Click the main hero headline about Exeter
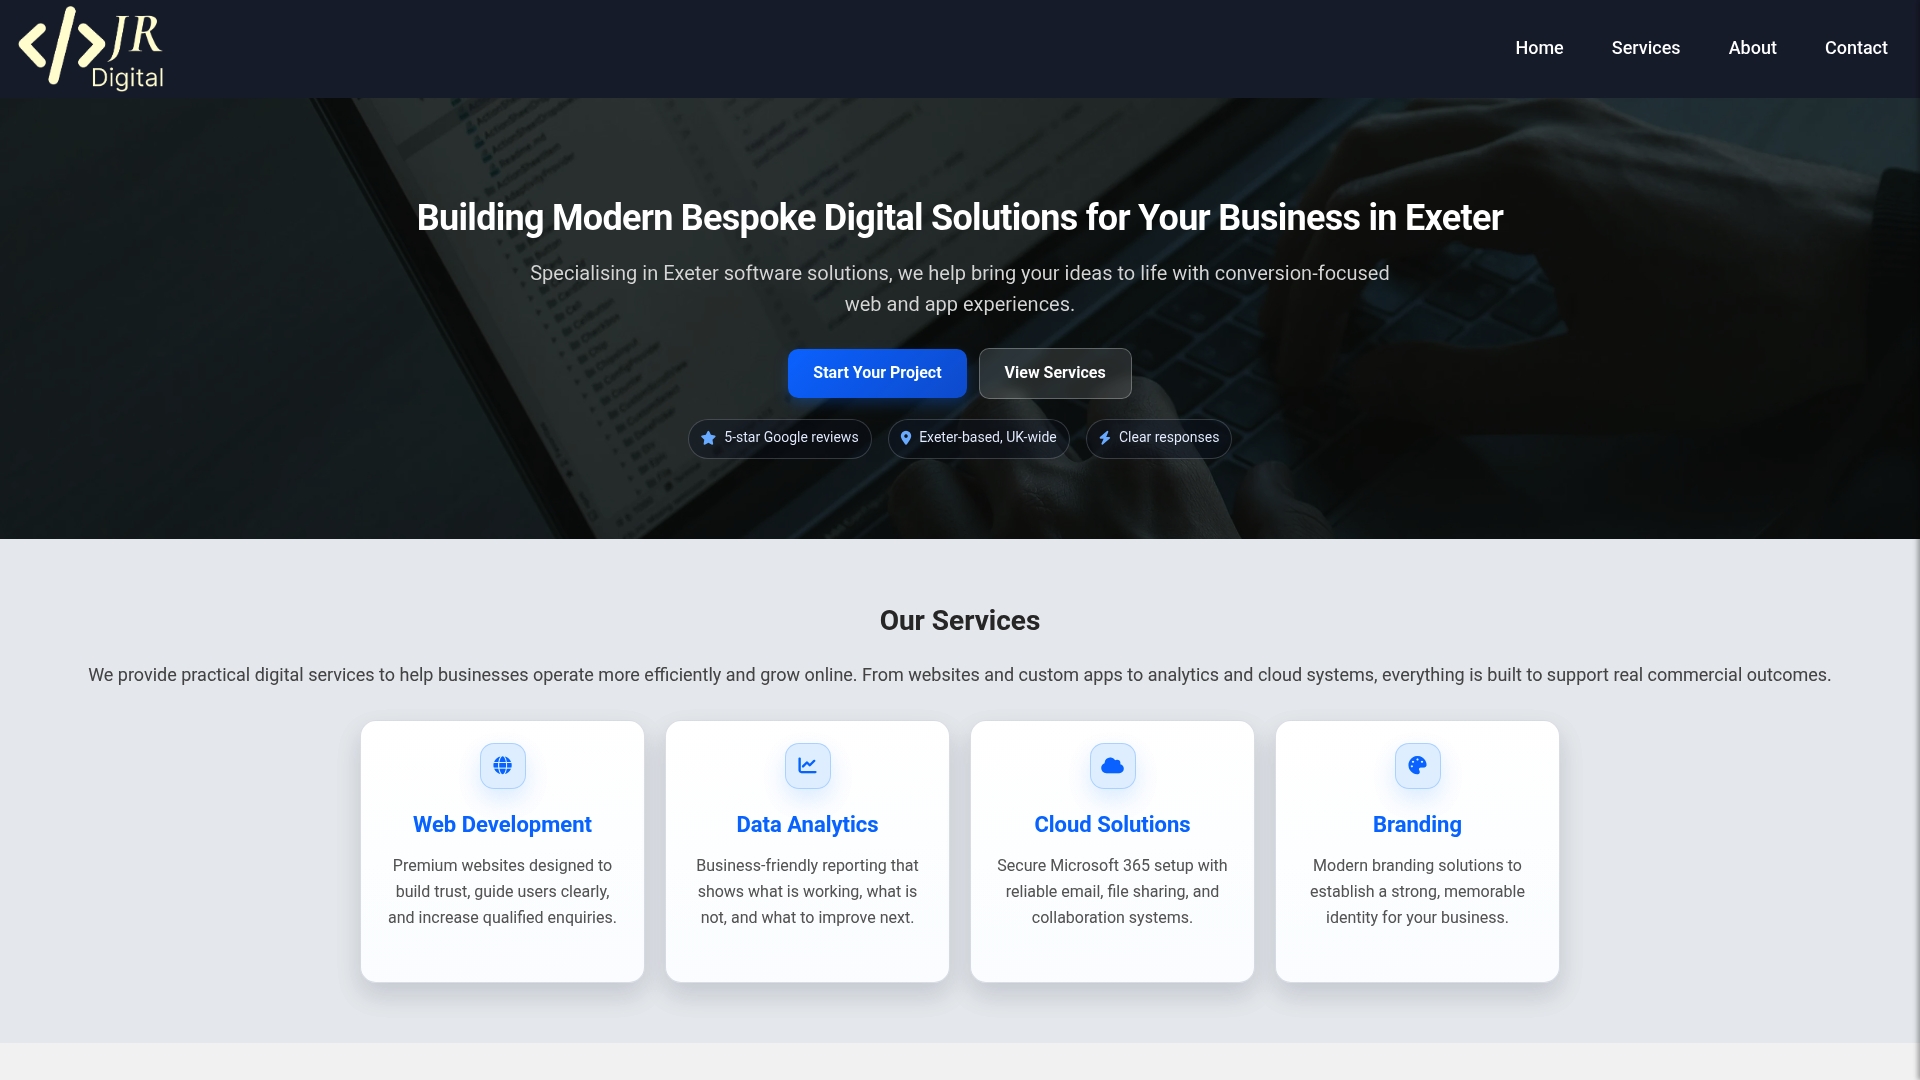The width and height of the screenshot is (1920, 1080). (x=960, y=218)
